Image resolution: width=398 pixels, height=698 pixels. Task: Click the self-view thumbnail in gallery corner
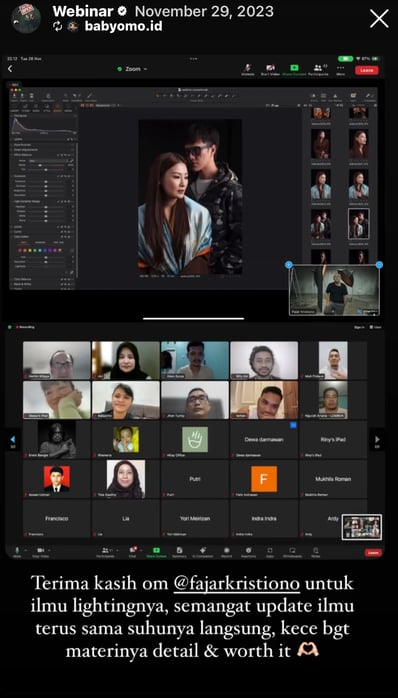pos(361,527)
